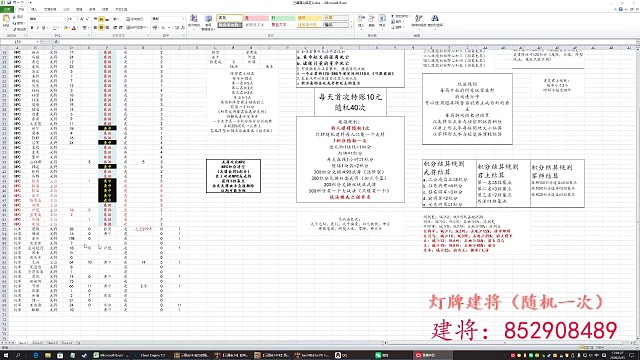Click the QQ taskbar button
The image size is (640, 360).
tap(351, 356)
